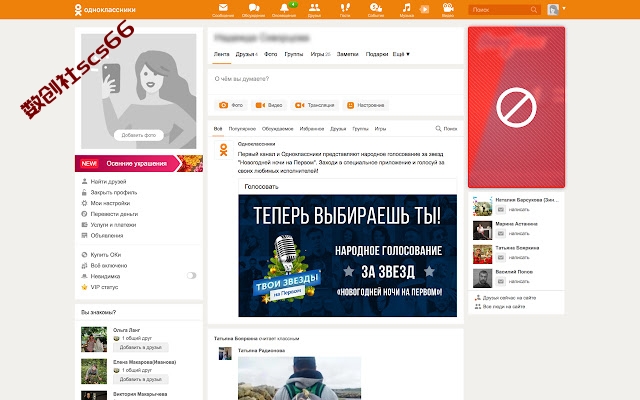
Task: Select the Обсуждаемое feed filter
Action: pos(278,129)
